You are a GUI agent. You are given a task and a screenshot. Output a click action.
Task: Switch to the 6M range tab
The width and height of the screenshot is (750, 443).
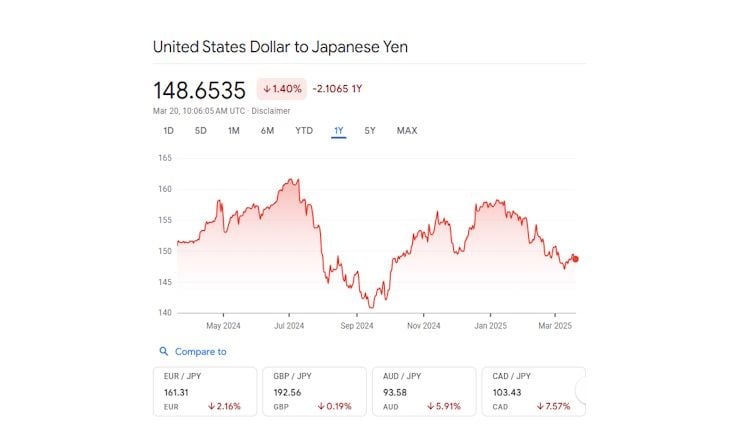[267, 131]
